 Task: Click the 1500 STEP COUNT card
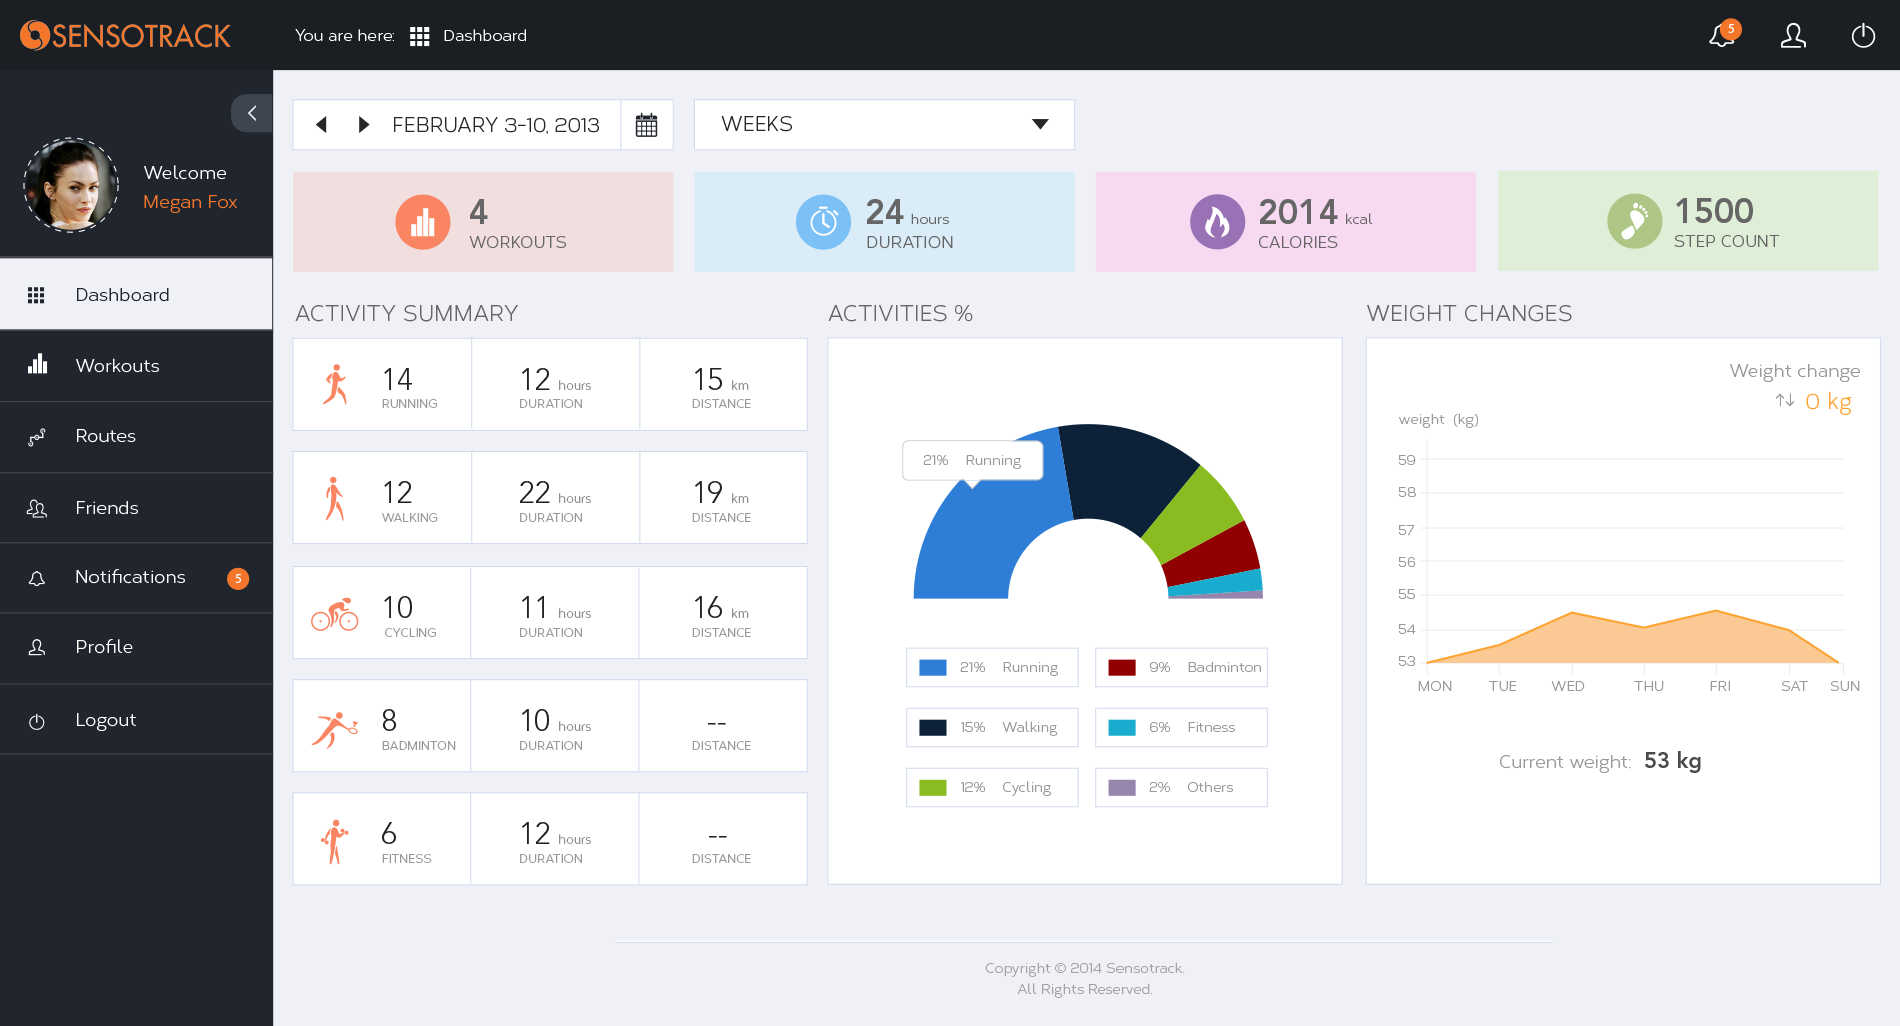(x=1688, y=221)
